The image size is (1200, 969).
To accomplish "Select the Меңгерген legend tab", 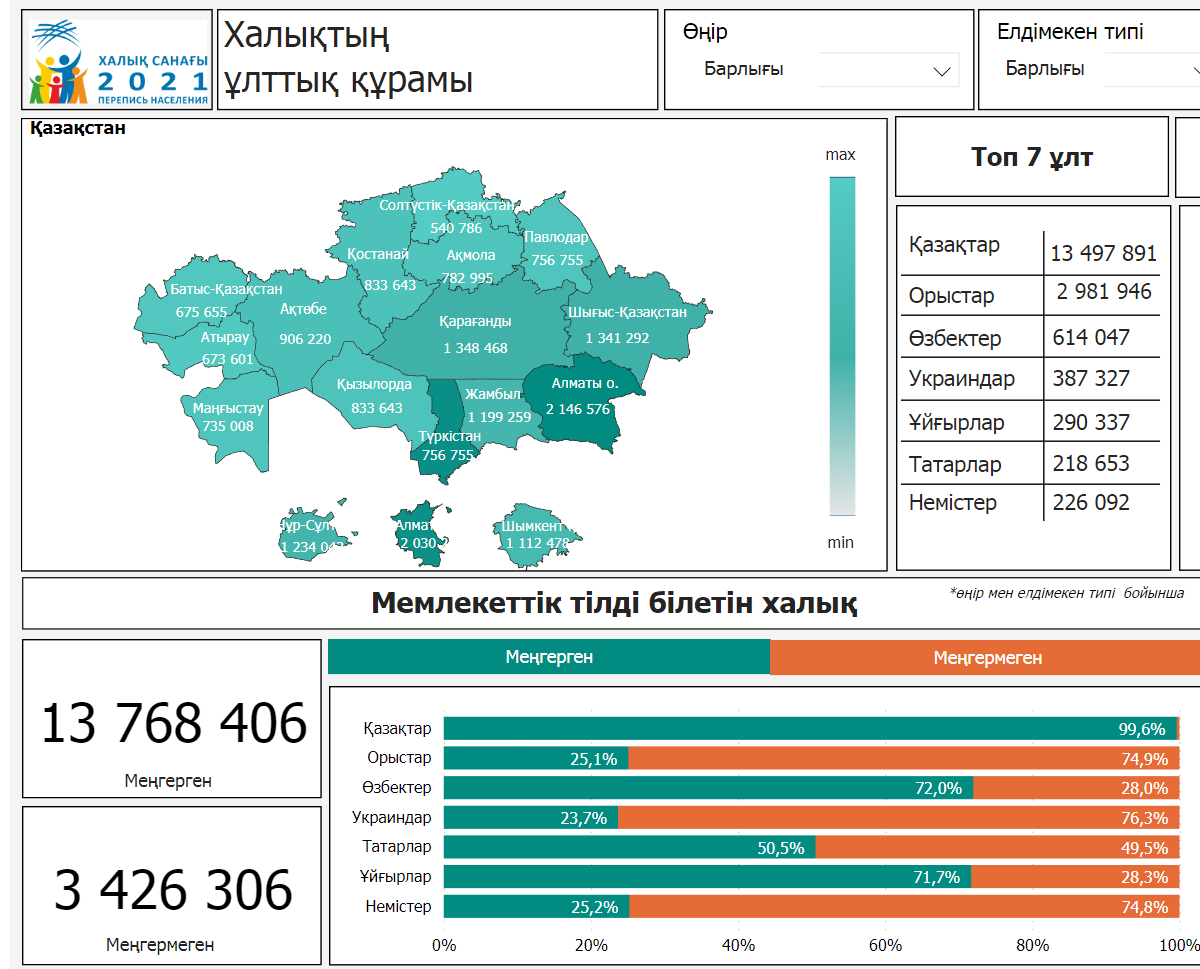I will tap(549, 657).
